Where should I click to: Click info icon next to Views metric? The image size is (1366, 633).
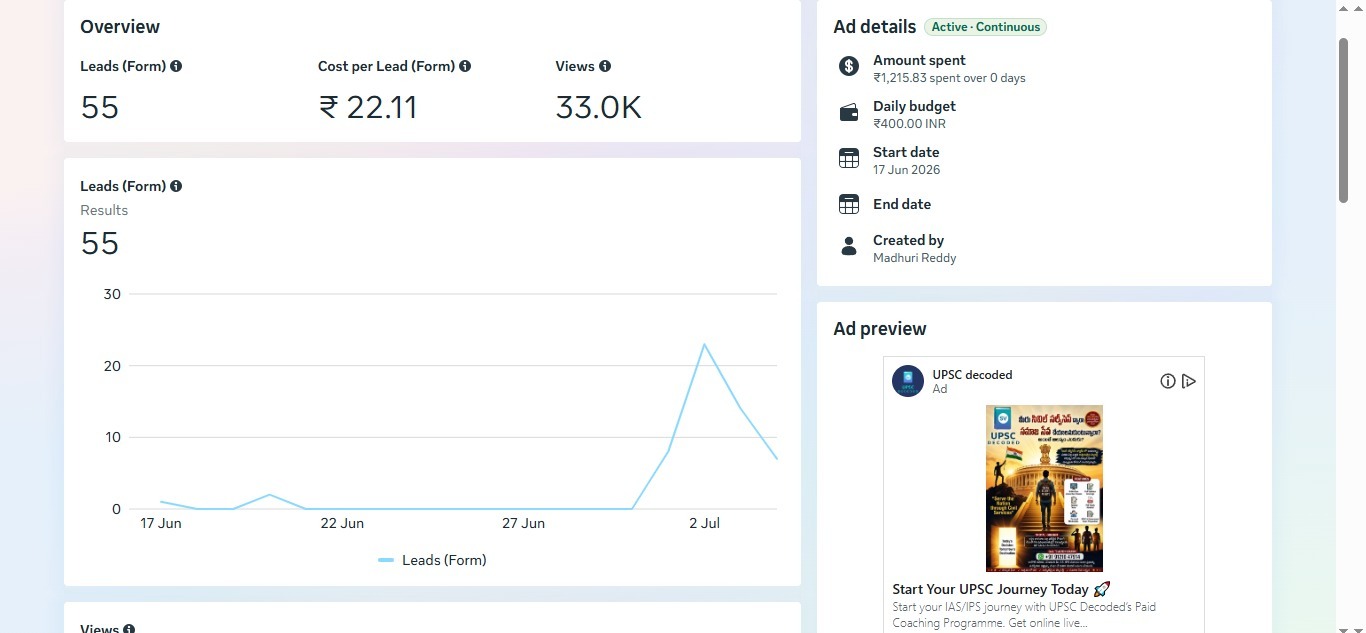click(605, 66)
